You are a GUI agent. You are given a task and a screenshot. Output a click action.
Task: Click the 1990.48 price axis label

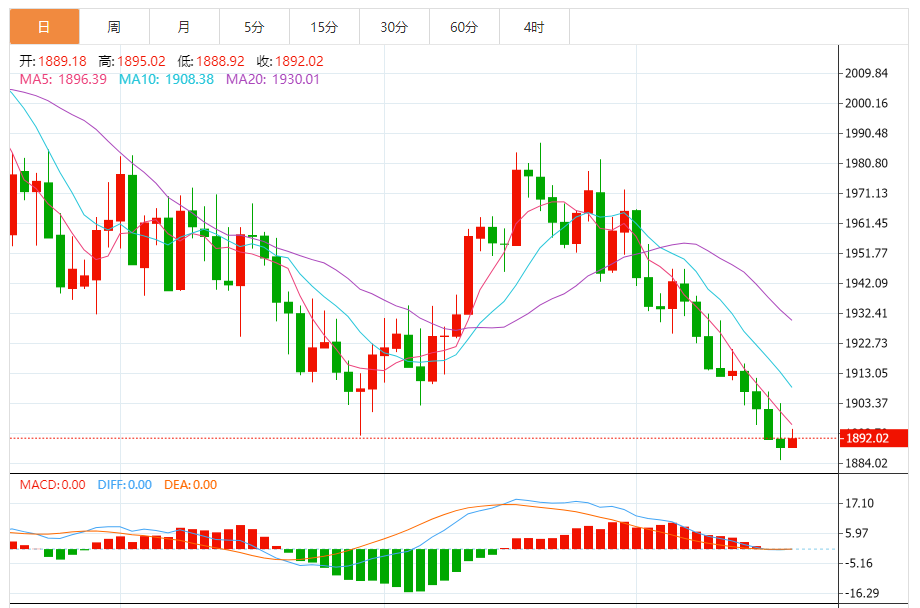pos(866,133)
